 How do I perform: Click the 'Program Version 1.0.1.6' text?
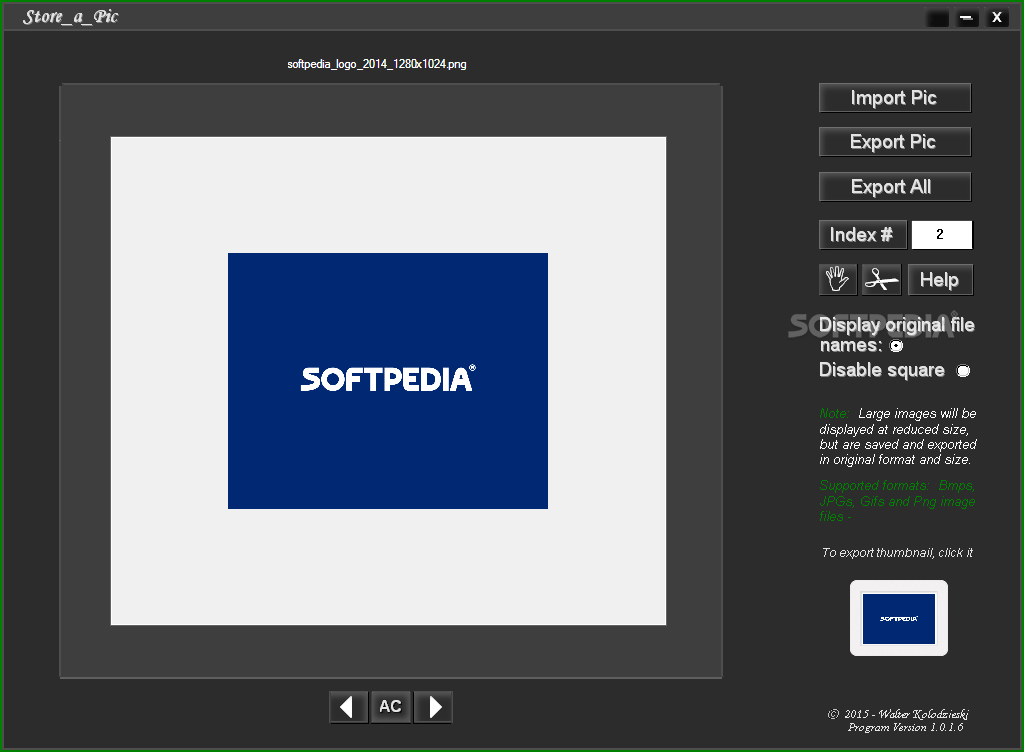click(x=905, y=727)
